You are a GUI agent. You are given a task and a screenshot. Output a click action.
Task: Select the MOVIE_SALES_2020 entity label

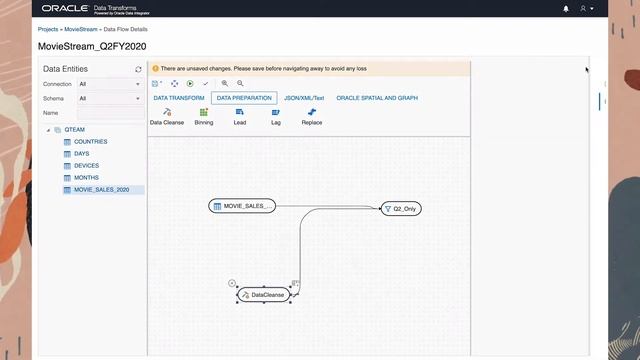coord(102,190)
